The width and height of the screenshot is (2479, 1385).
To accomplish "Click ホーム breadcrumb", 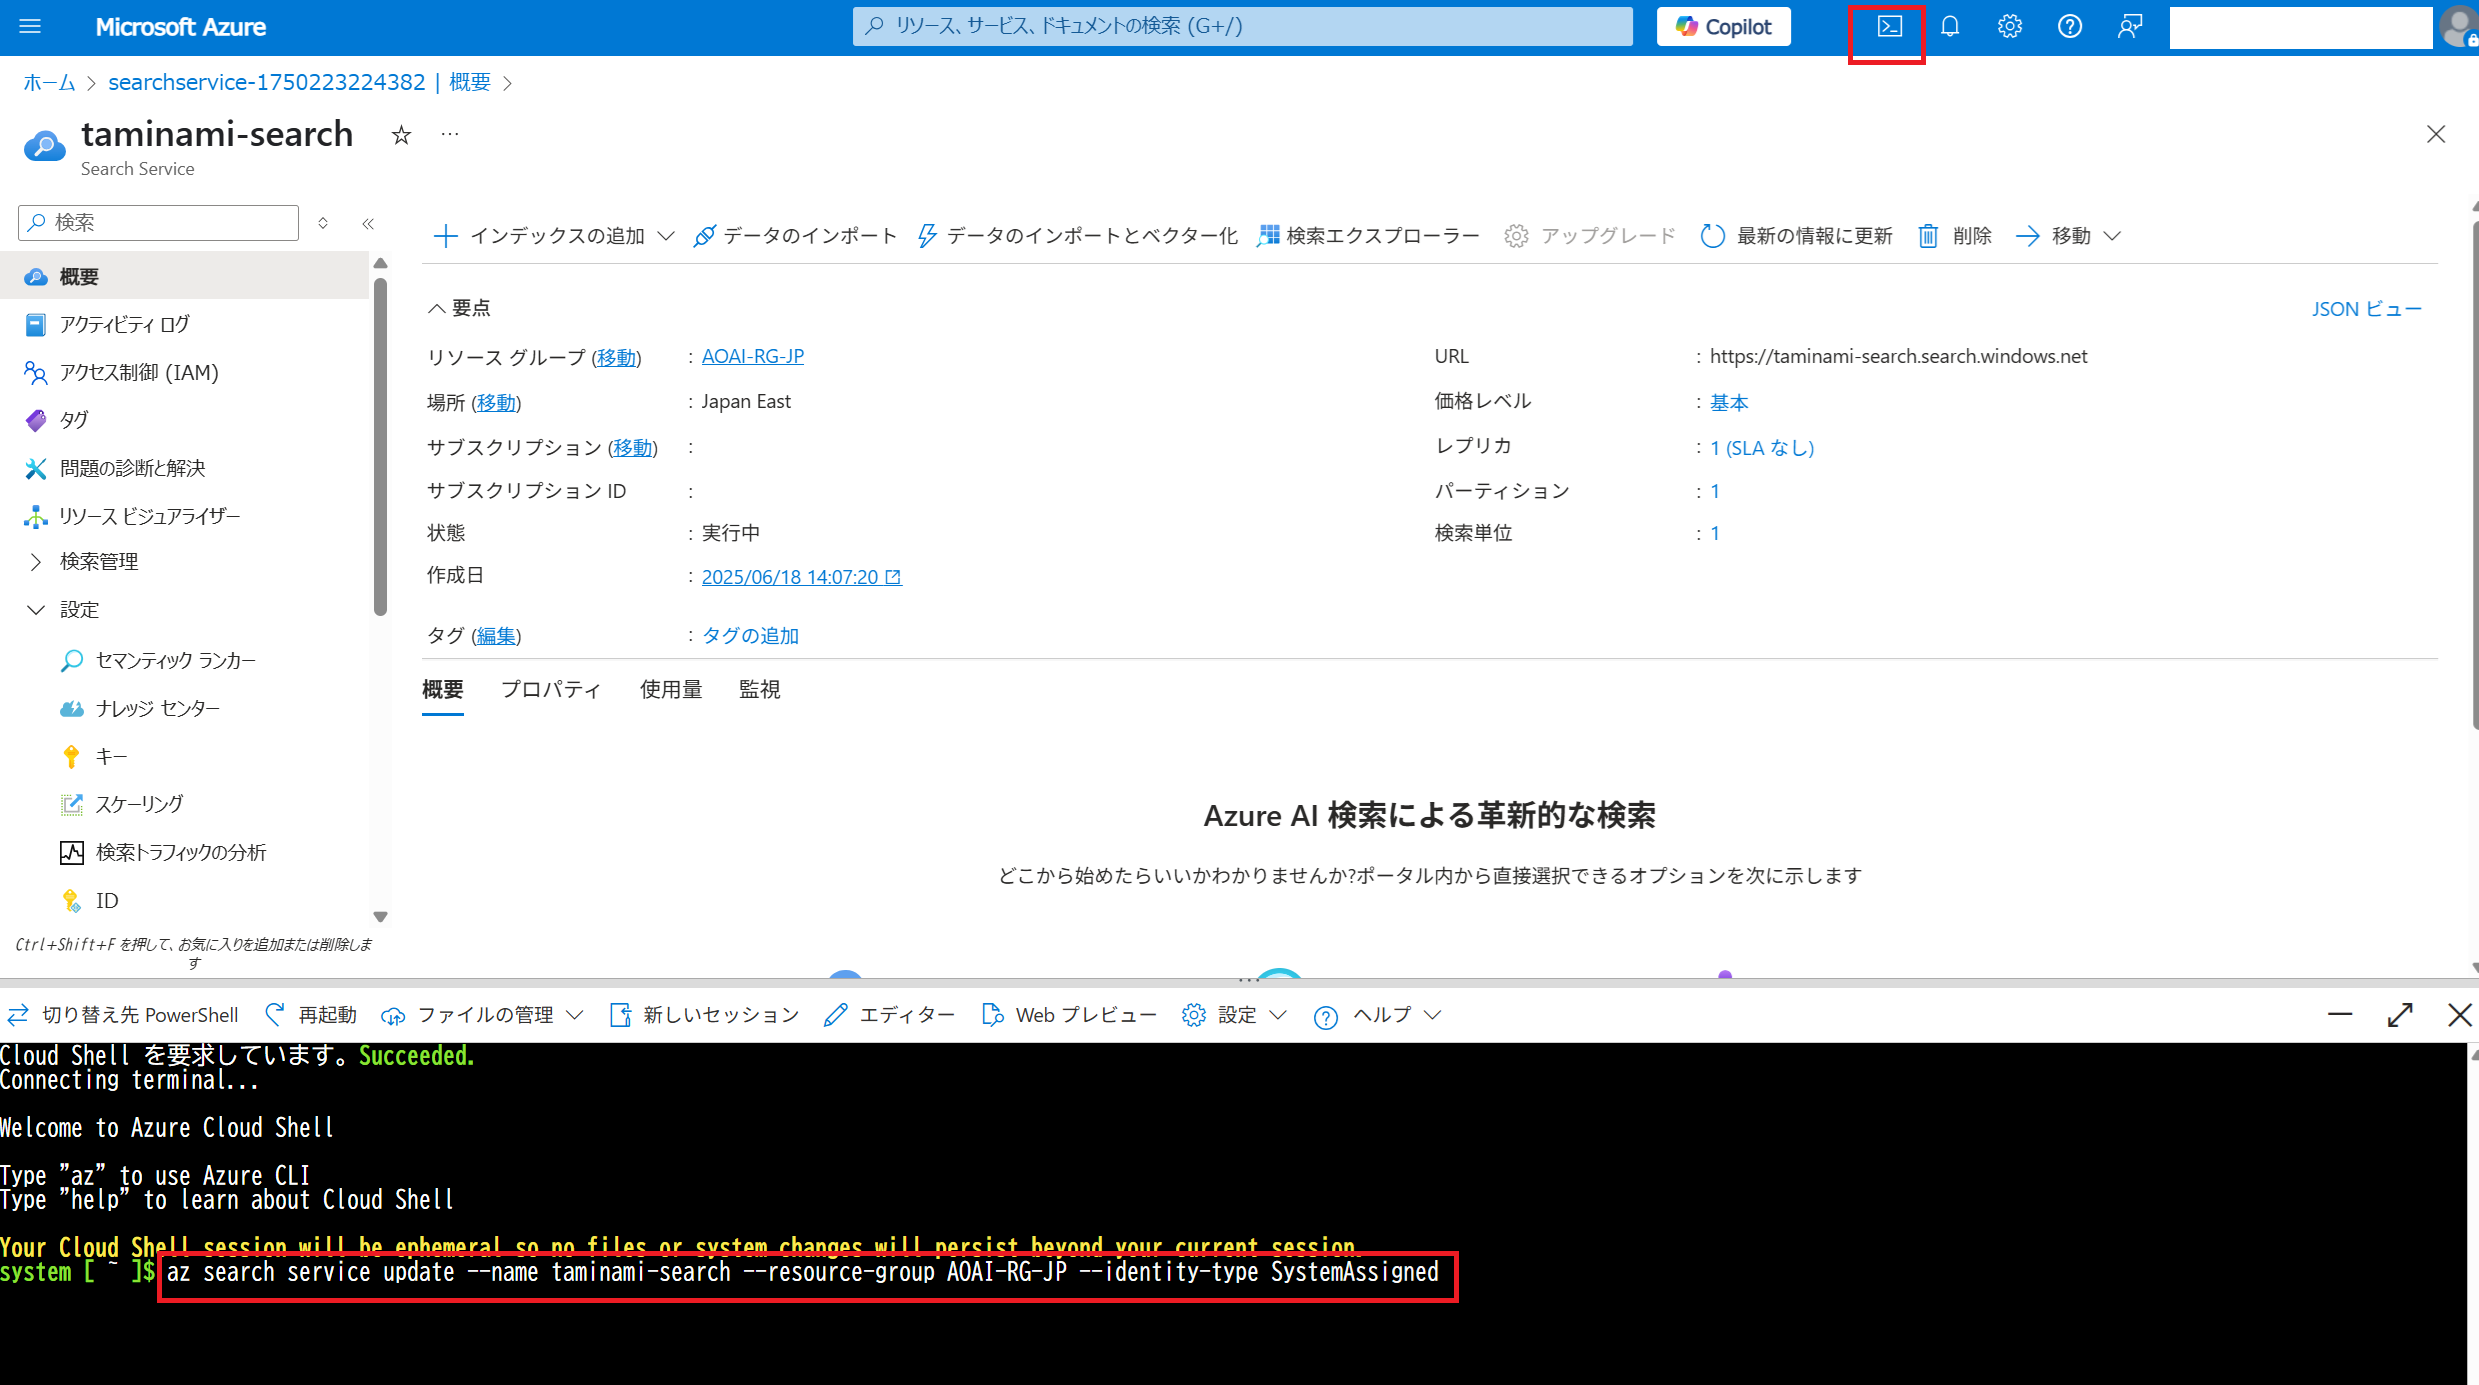I will coord(49,82).
